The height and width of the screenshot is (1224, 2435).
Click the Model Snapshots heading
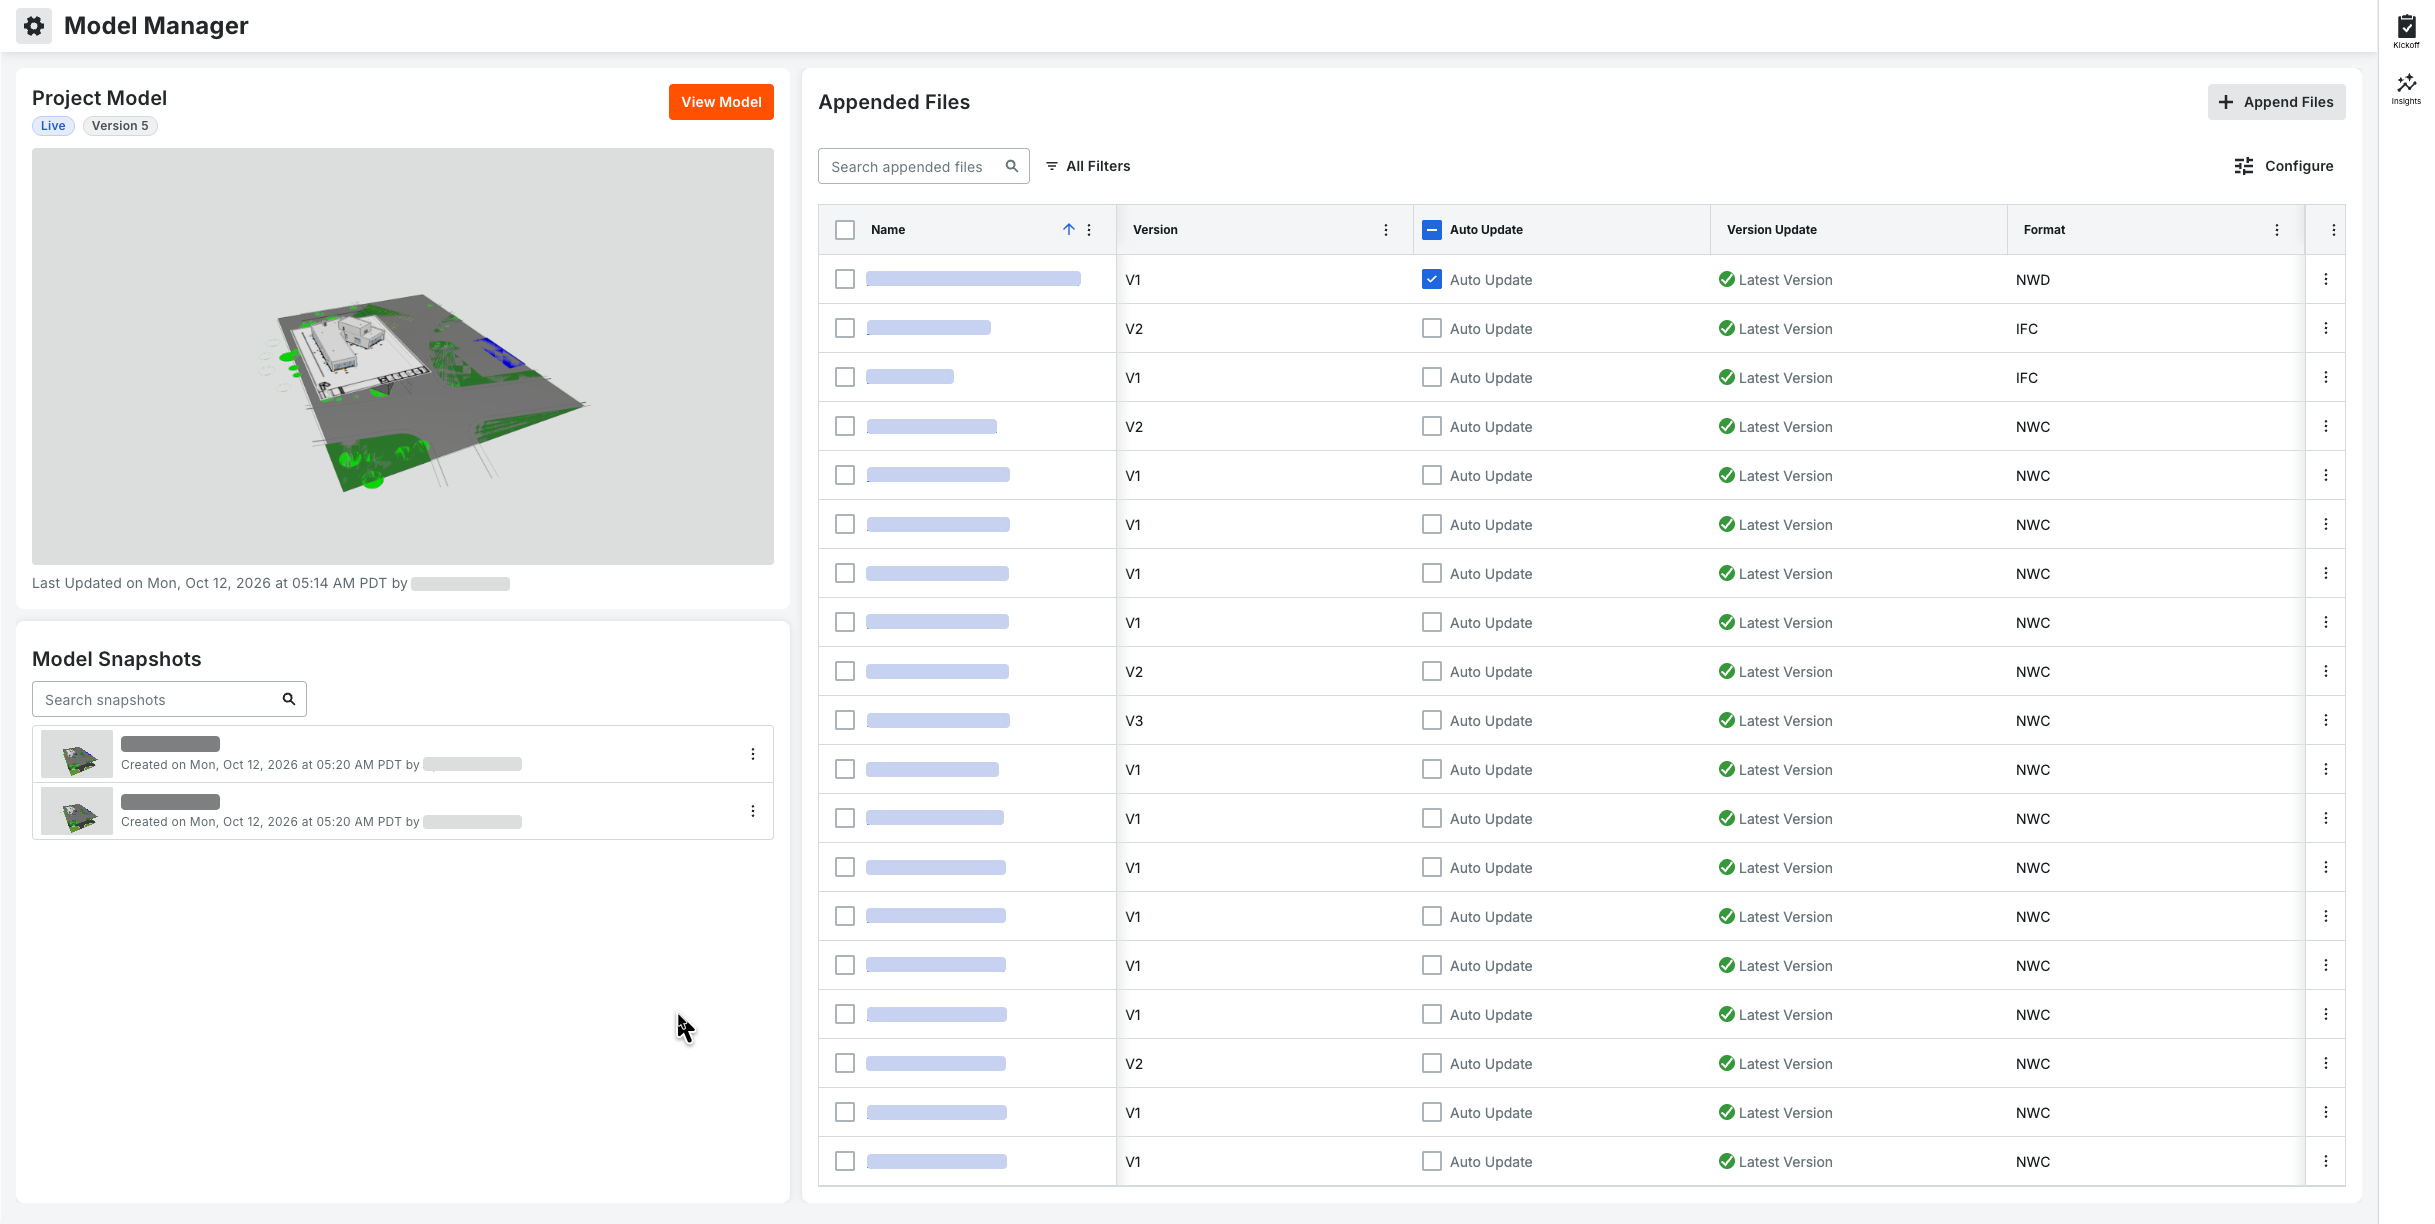(117, 659)
